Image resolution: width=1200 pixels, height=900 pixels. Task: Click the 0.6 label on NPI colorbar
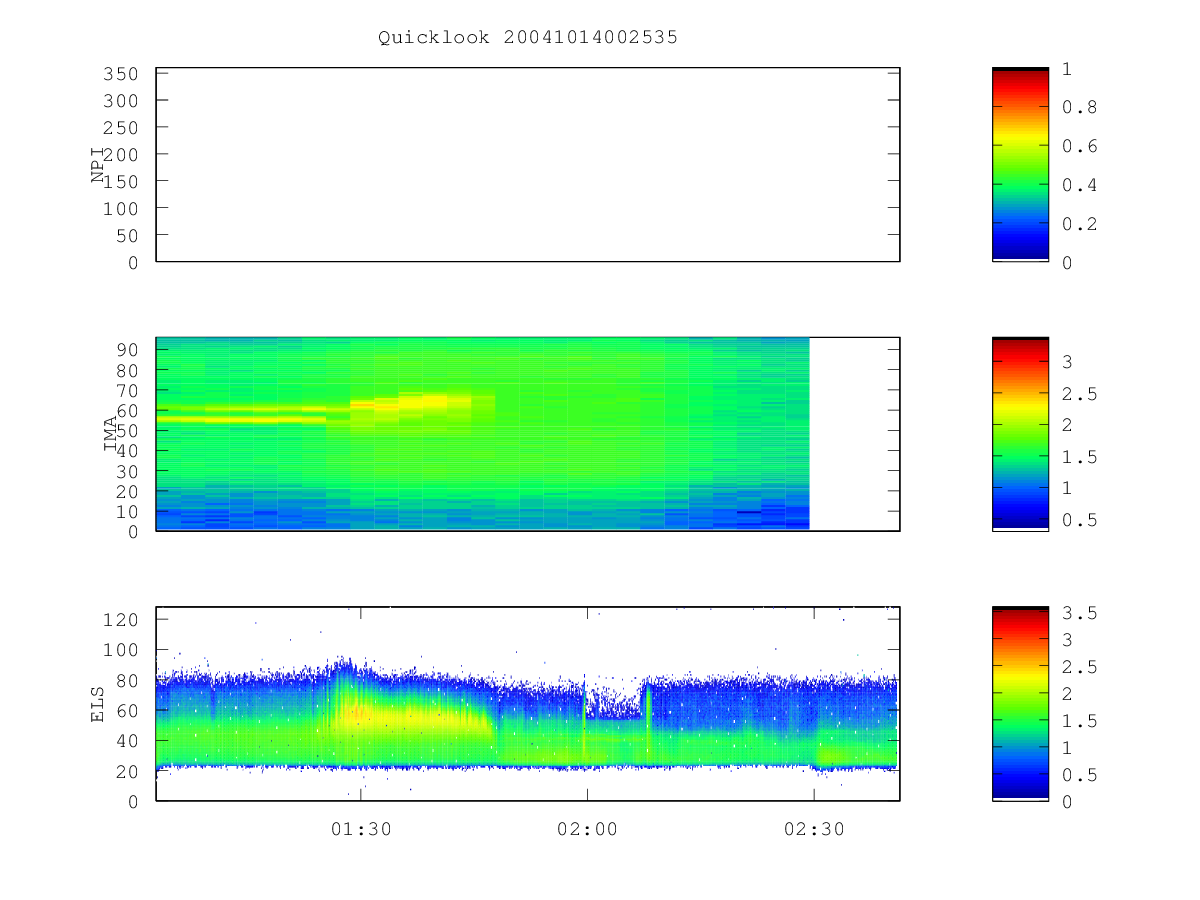click(1080, 146)
